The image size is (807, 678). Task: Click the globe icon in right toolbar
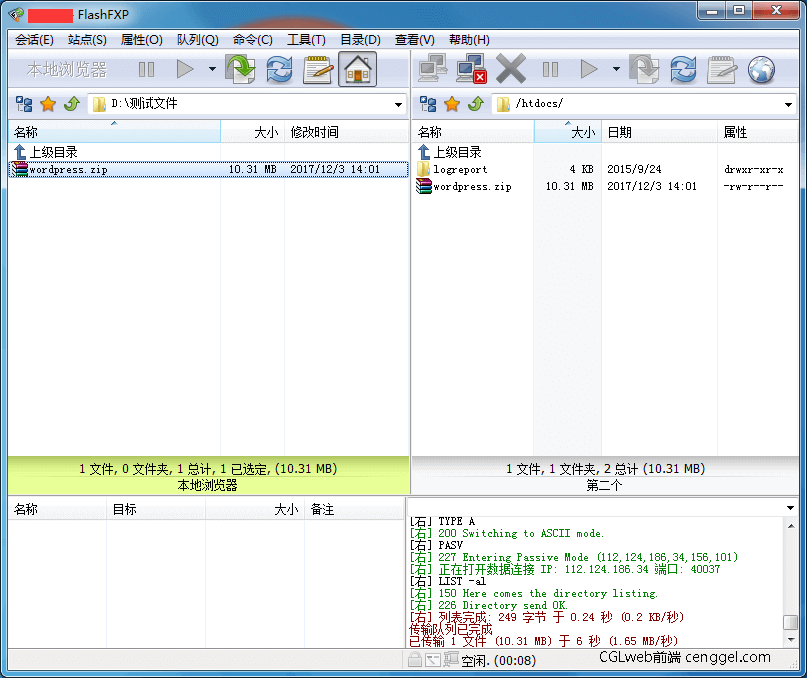coord(761,69)
